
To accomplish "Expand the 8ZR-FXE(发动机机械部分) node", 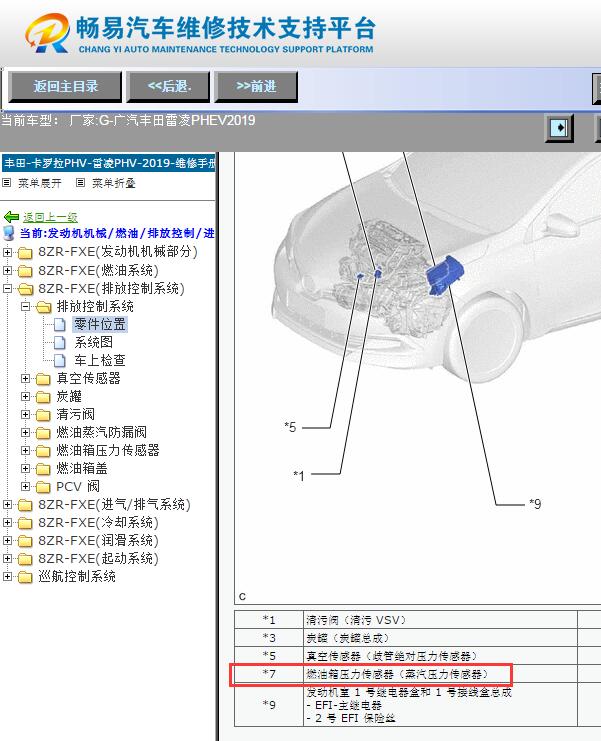I will (x=7, y=252).
